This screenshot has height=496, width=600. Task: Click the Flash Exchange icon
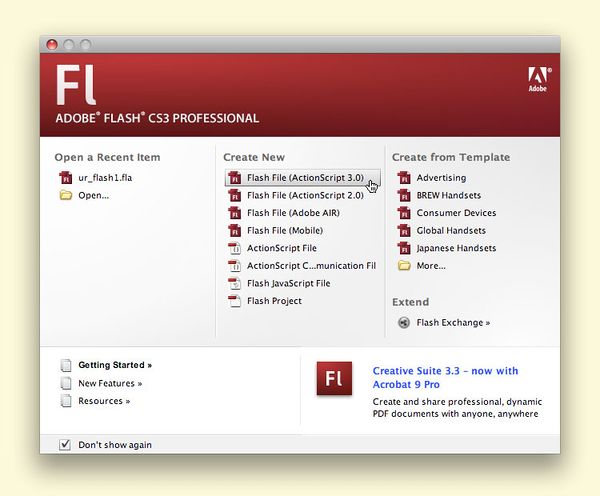point(404,323)
